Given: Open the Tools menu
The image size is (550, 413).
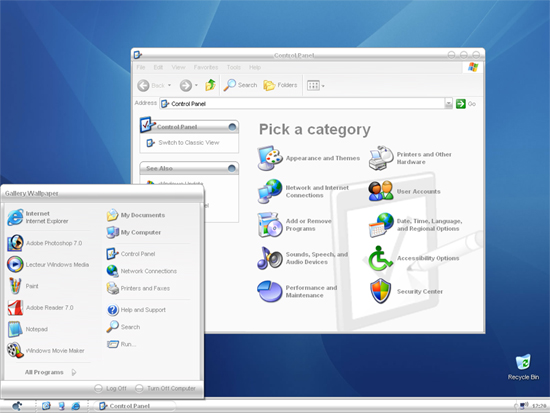Looking at the screenshot, I should (x=234, y=67).
